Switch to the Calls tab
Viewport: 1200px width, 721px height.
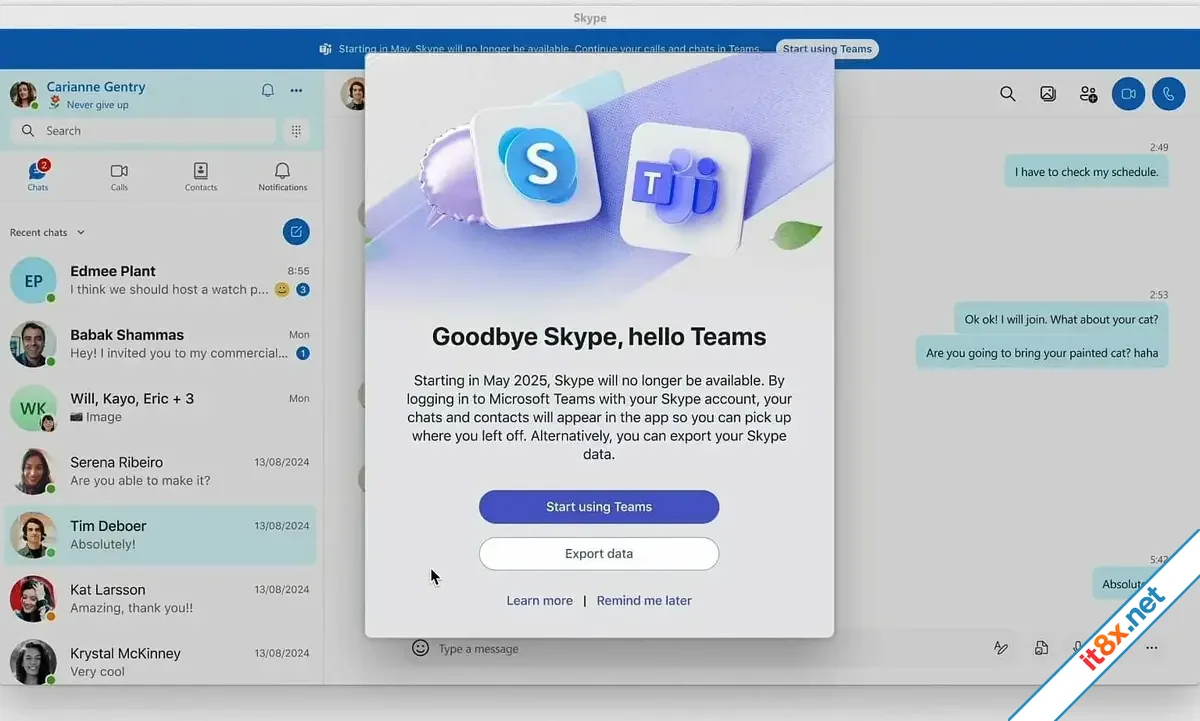point(119,176)
